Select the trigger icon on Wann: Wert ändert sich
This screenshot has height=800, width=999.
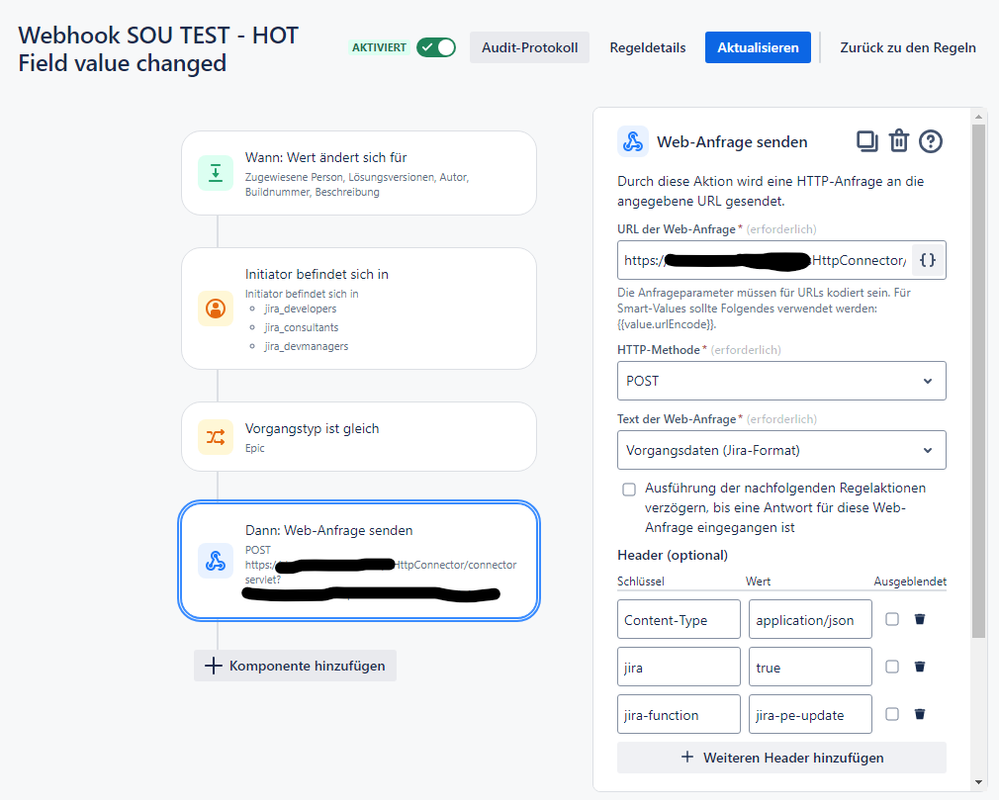pos(215,173)
